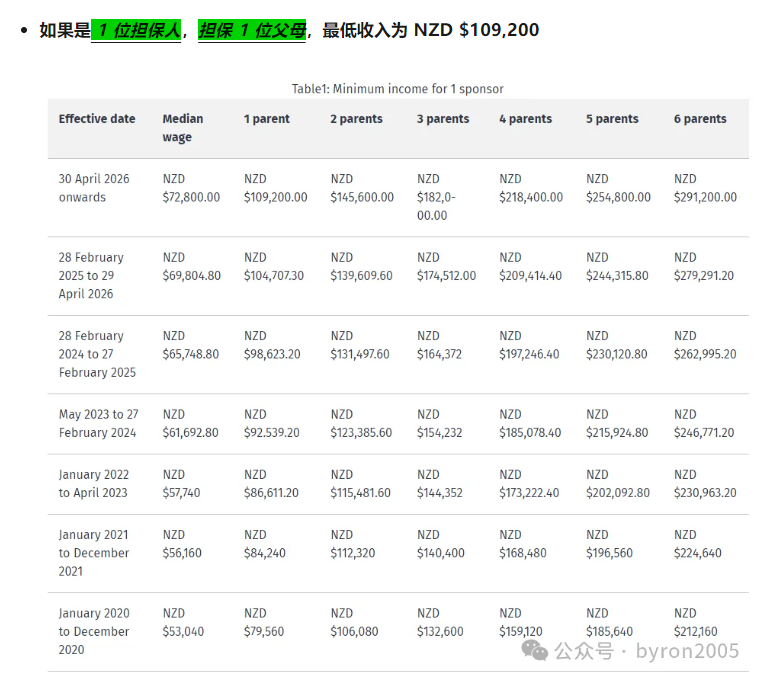Select the "January 2021 to December 2021" row label
The image size is (779, 694).
point(93,553)
